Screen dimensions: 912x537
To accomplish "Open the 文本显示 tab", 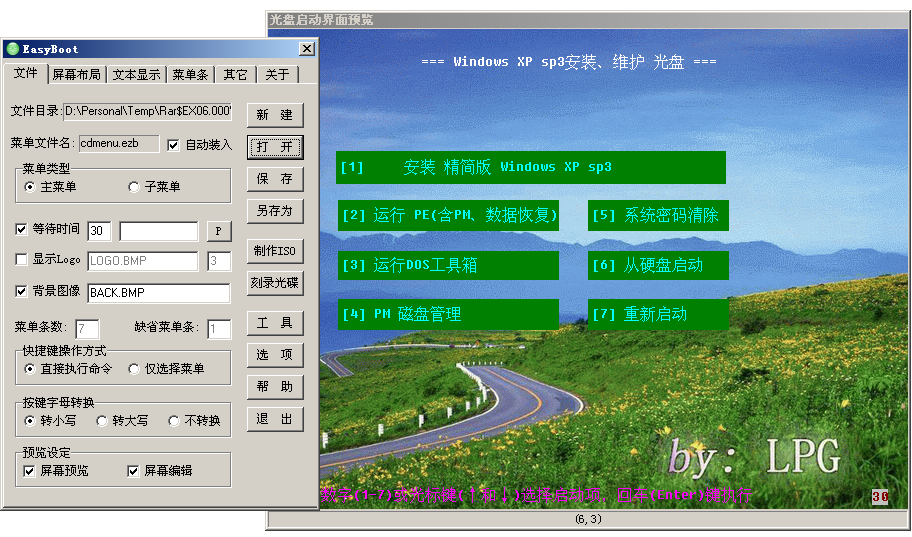I will click(x=136, y=75).
